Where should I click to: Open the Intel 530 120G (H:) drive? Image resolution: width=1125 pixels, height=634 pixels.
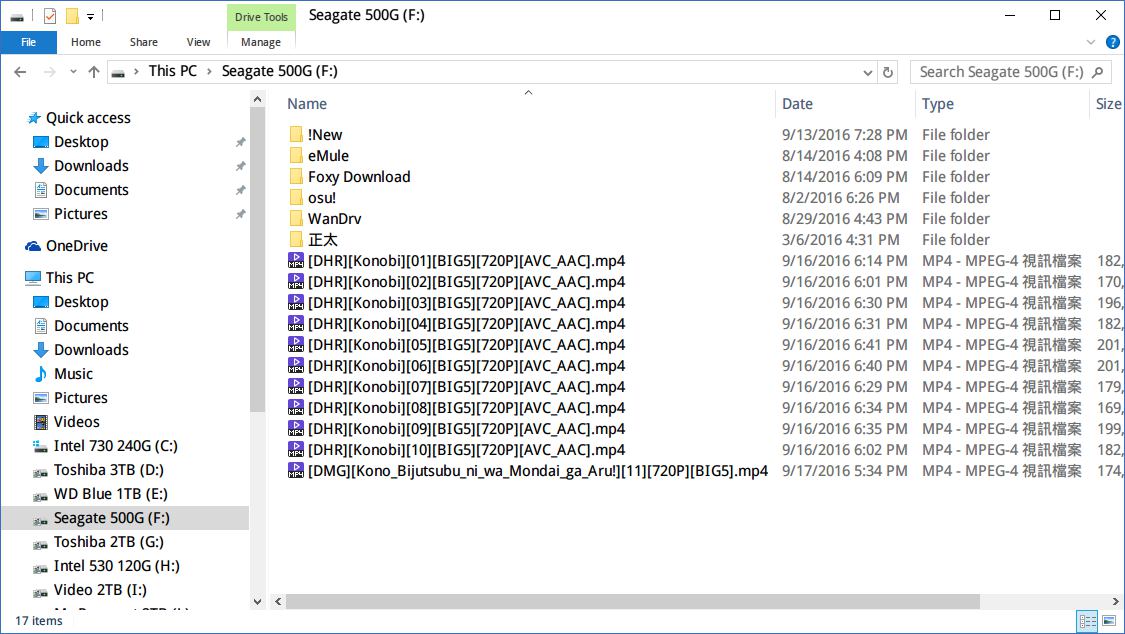tap(116, 566)
